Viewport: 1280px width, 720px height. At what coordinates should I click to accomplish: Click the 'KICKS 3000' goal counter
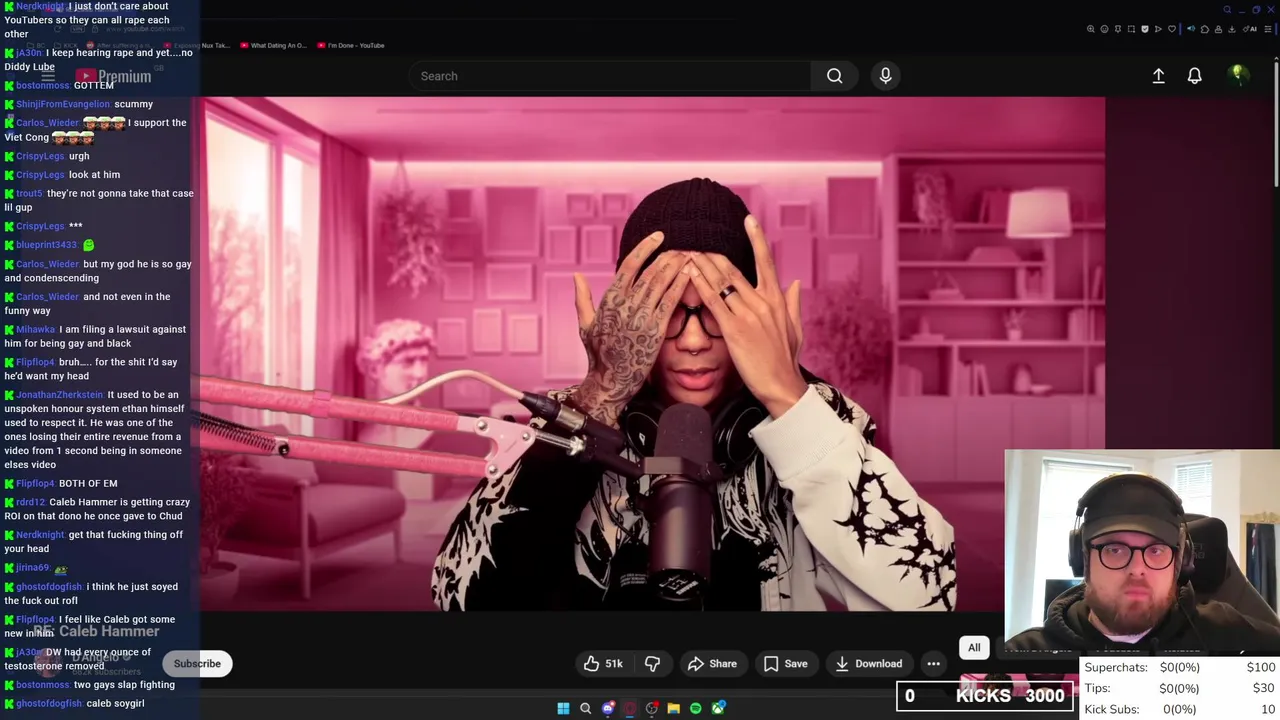pyautogui.click(x=986, y=696)
